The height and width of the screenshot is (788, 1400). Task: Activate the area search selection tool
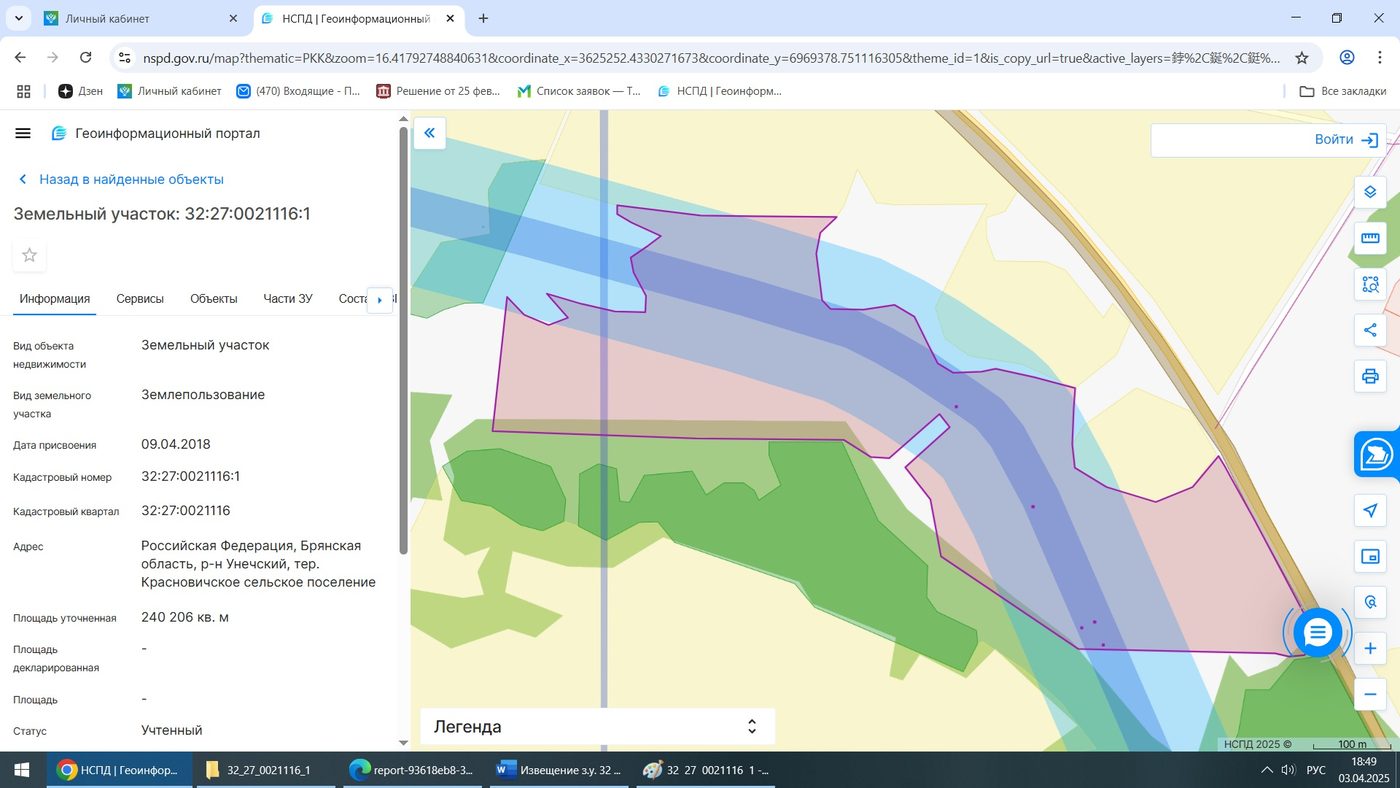[1370, 284]
